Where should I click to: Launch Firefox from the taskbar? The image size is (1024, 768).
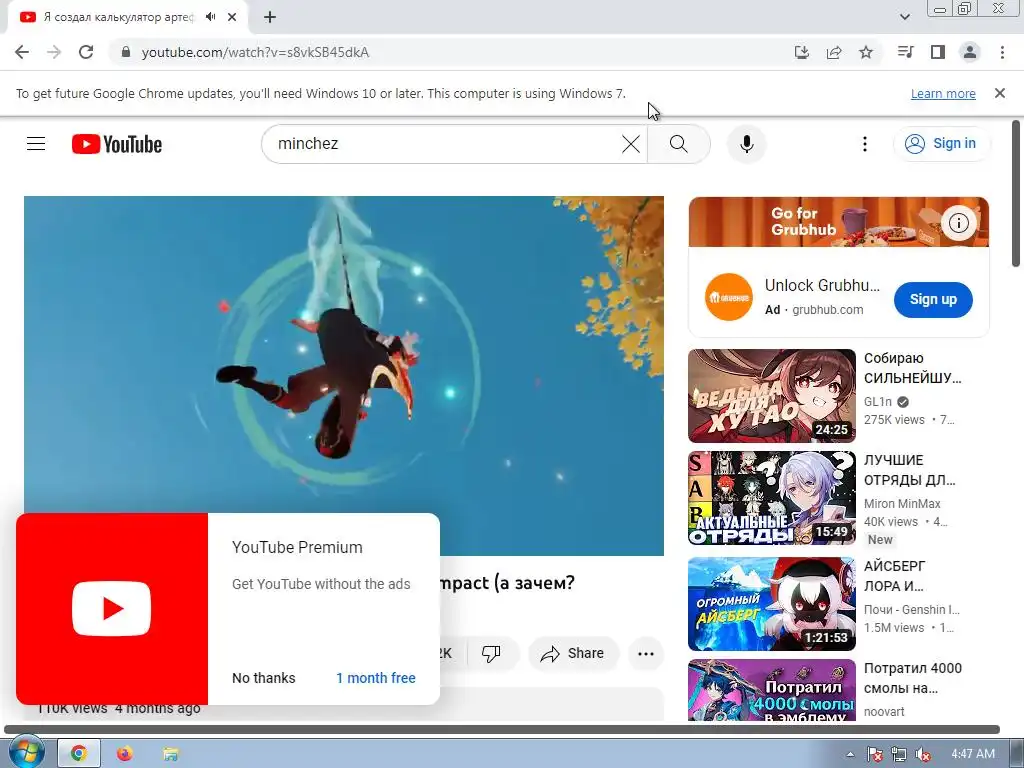click(124, 753)
